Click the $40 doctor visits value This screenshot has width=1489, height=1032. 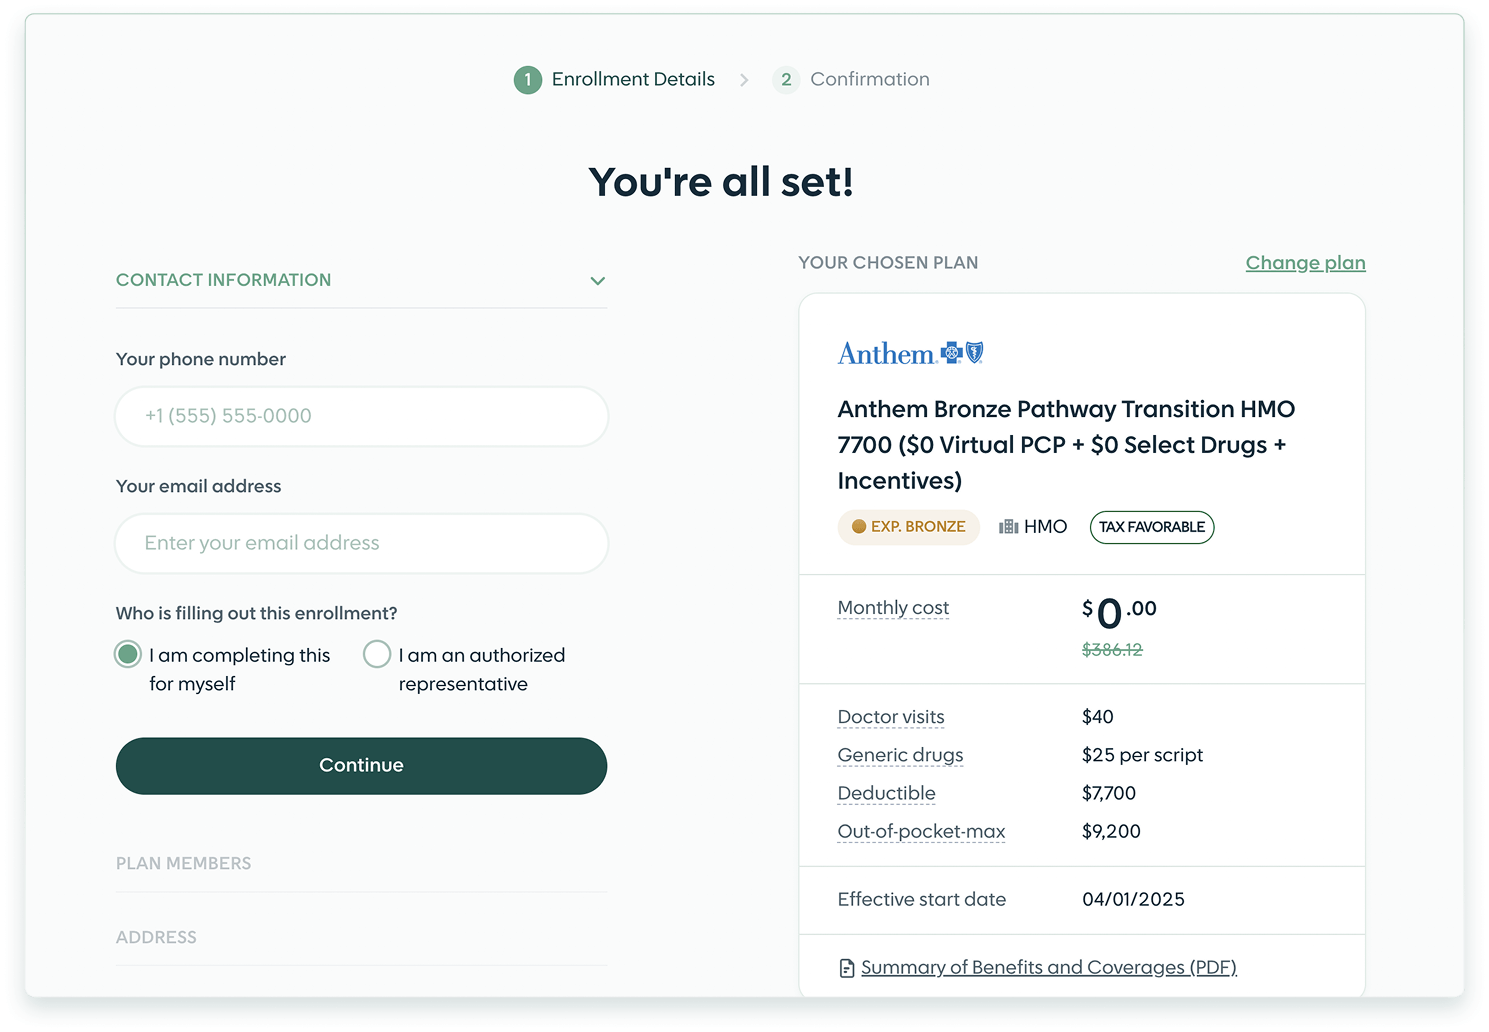click(x=1097, y=717)
